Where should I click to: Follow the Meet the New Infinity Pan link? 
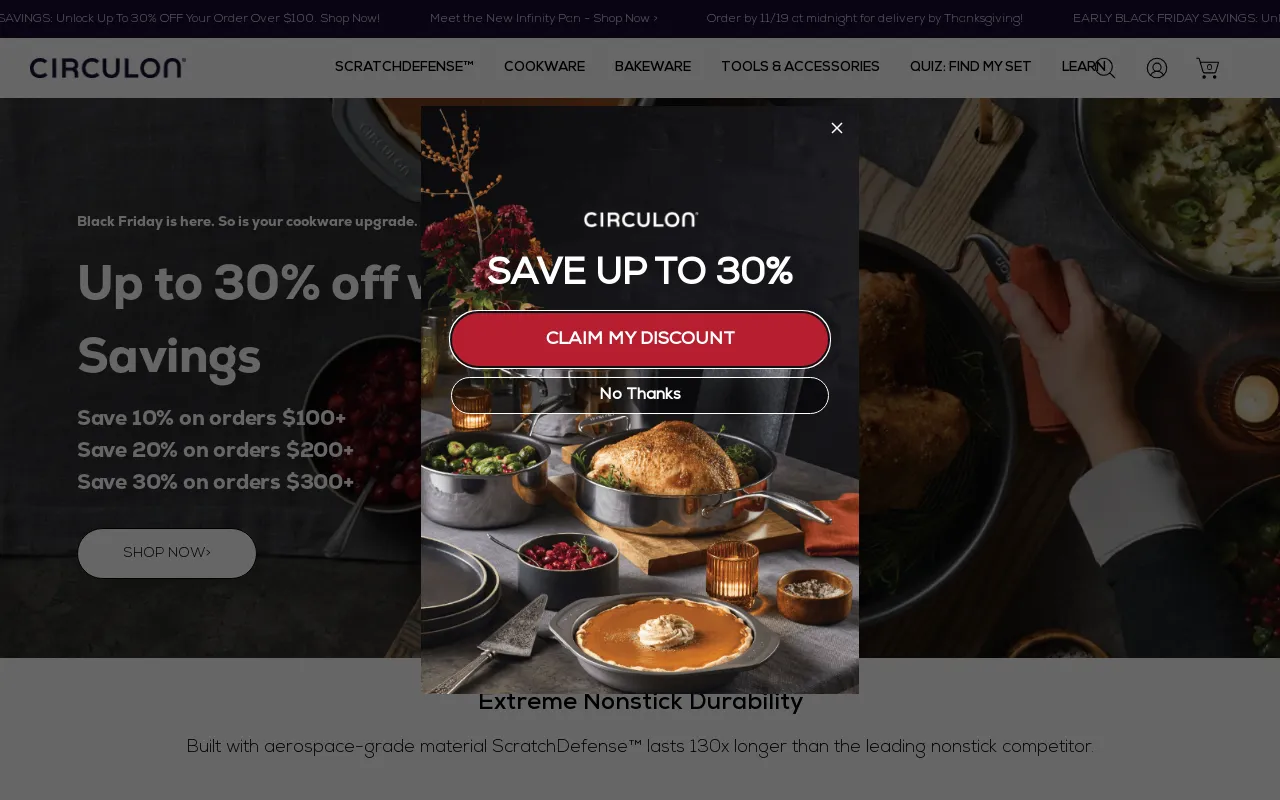point(544,19)
